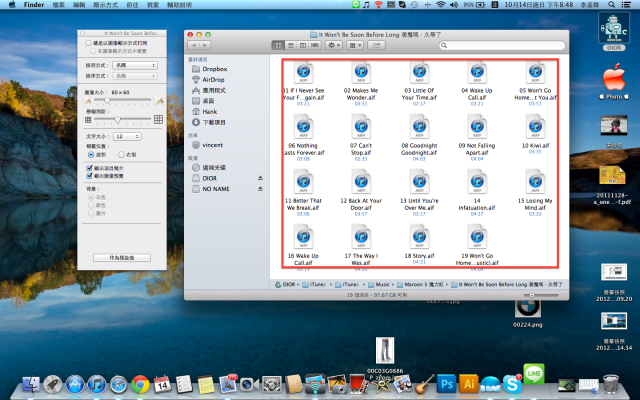Open the arrange-by dropdown in view options
640x400 pixels.
coord(135,65)
